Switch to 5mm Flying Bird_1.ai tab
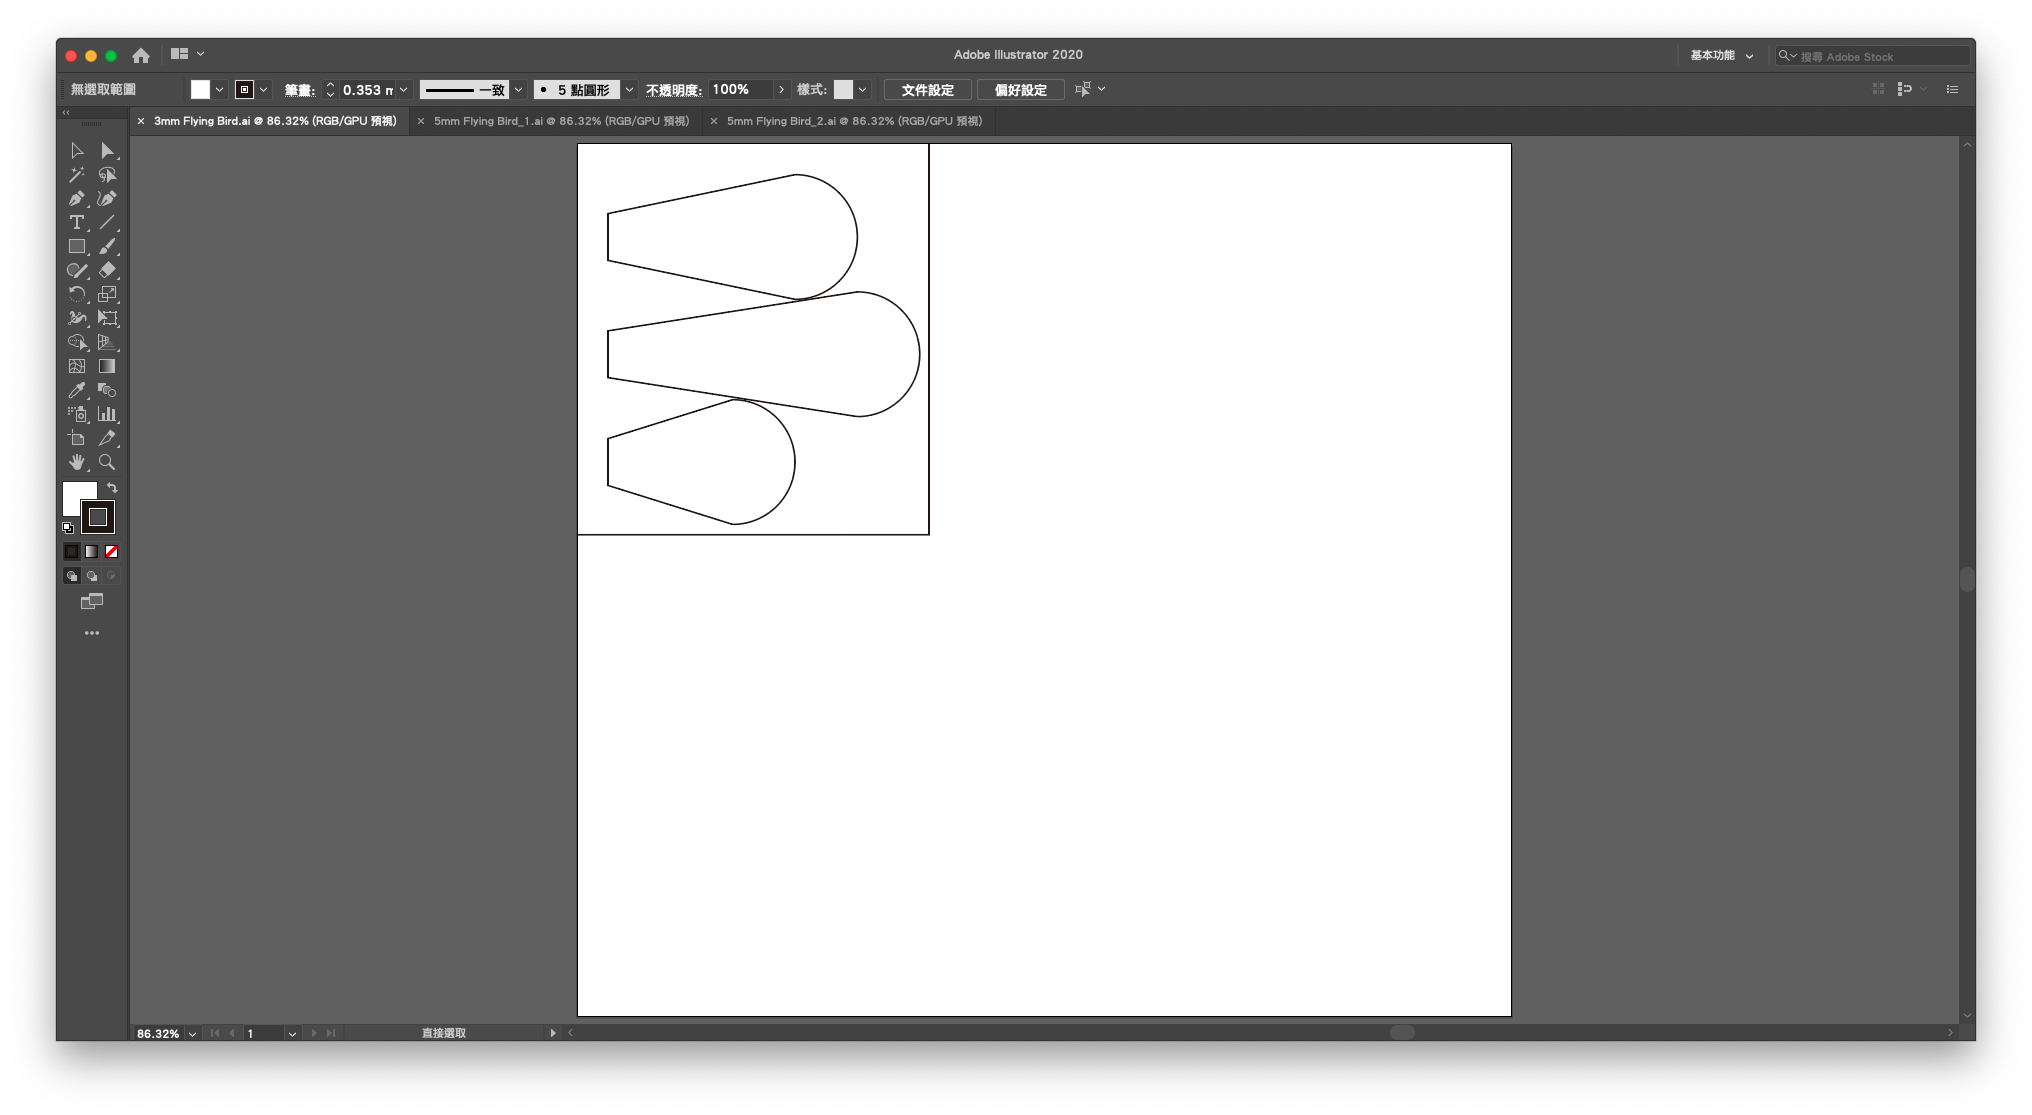Screen dimensions: 2032x1115 click(x=561, y=121)
